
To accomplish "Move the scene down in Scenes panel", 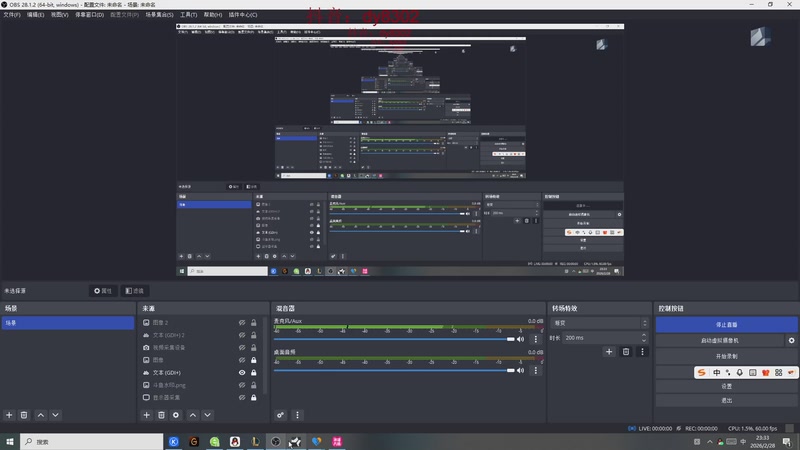I will [x=56, y=415].
